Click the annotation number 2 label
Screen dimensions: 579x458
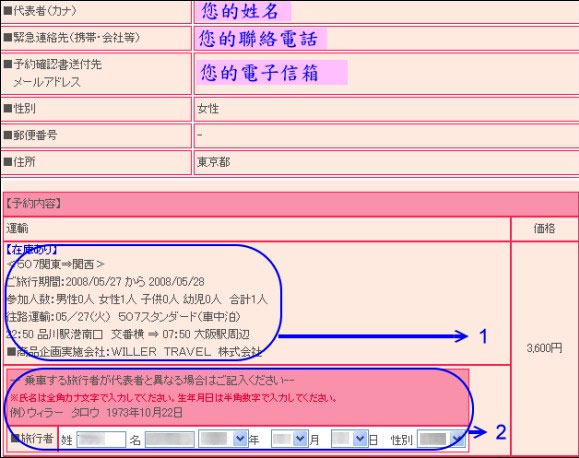pyautogui.click(x=501, y=432)
